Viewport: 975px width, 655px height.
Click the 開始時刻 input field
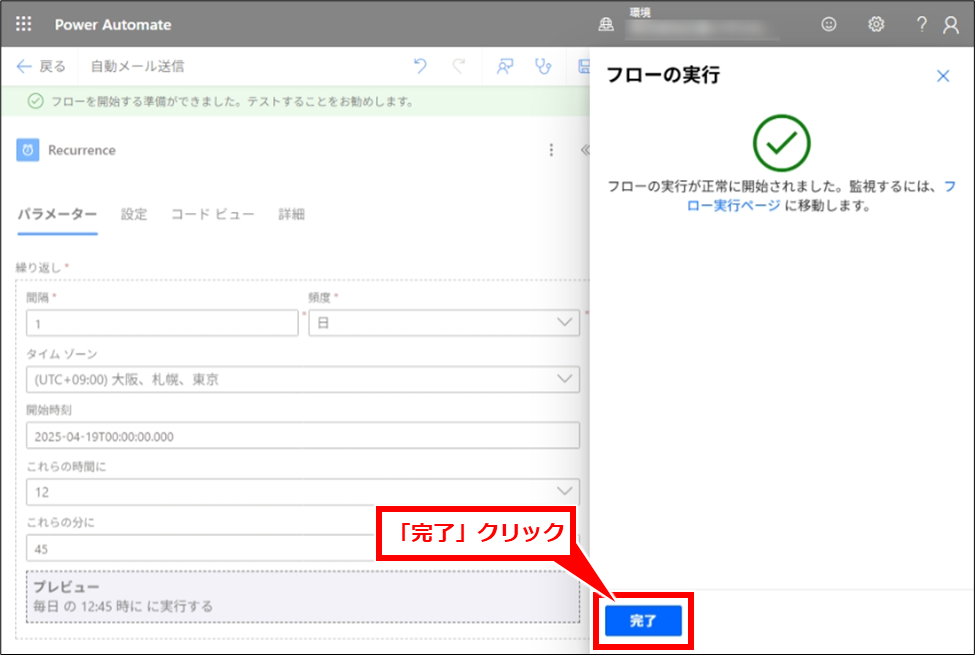[303, 436]
